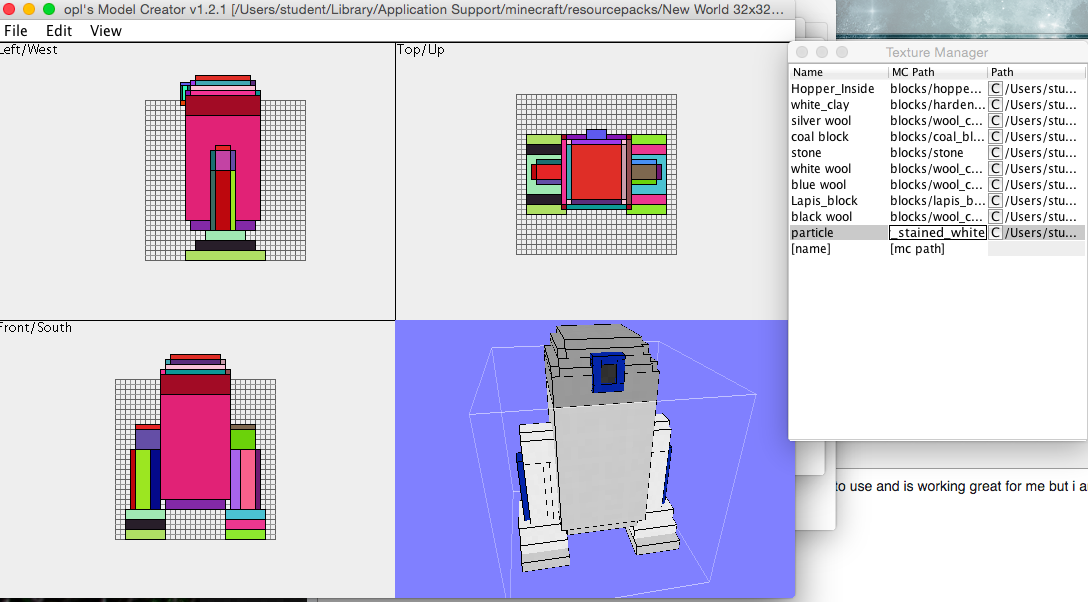Viewport: 1088px width, 602px height.
Task: Edit the _stained_white MC Path field
Action: (937, 232)
